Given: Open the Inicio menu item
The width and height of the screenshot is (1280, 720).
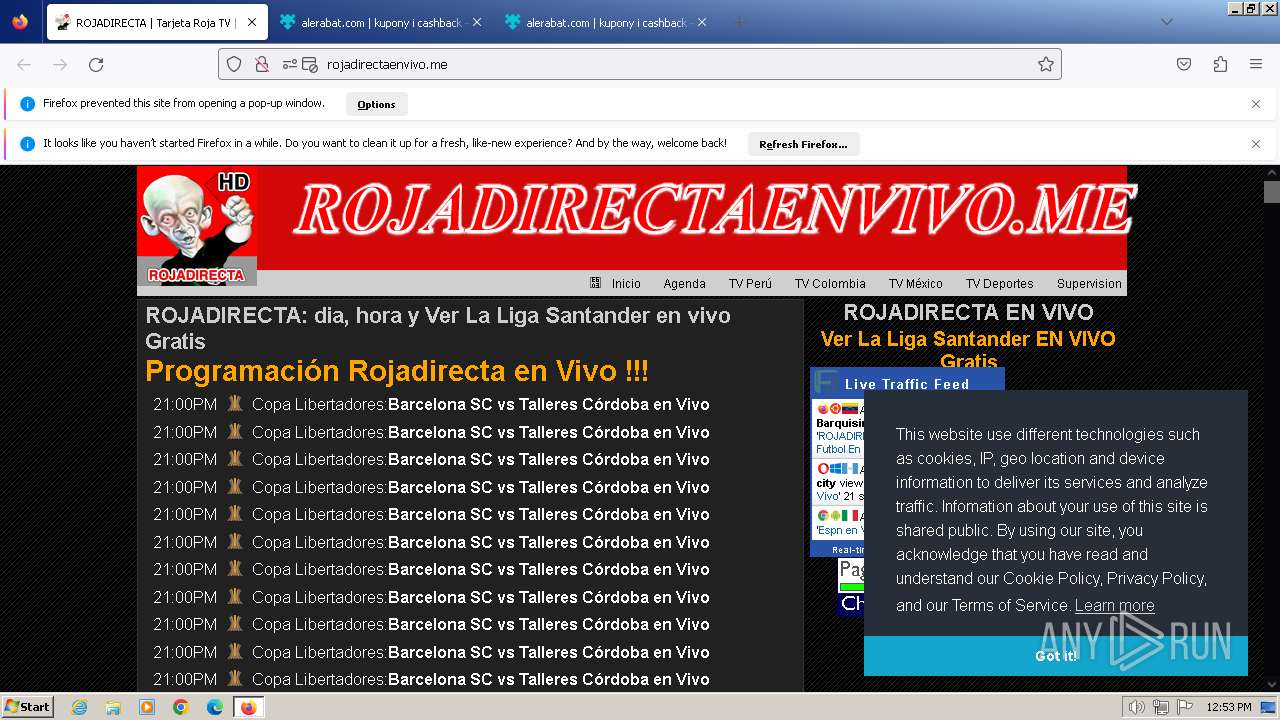Looking at the screenshot, I should coord(626,283).
